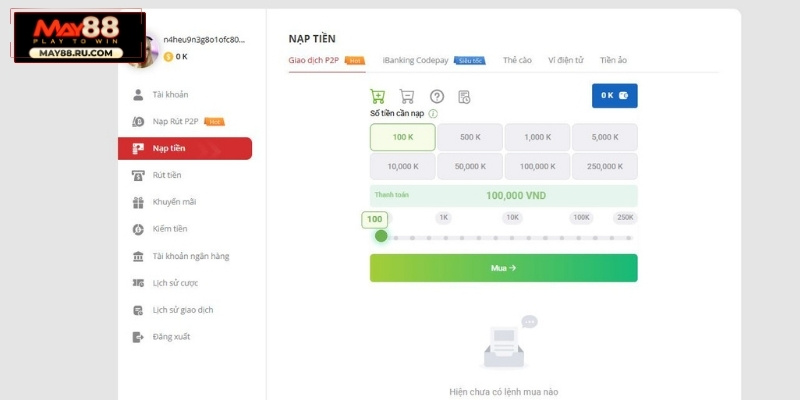
Task: Click the Tài khoản person icon
Action: click(138, 94)
